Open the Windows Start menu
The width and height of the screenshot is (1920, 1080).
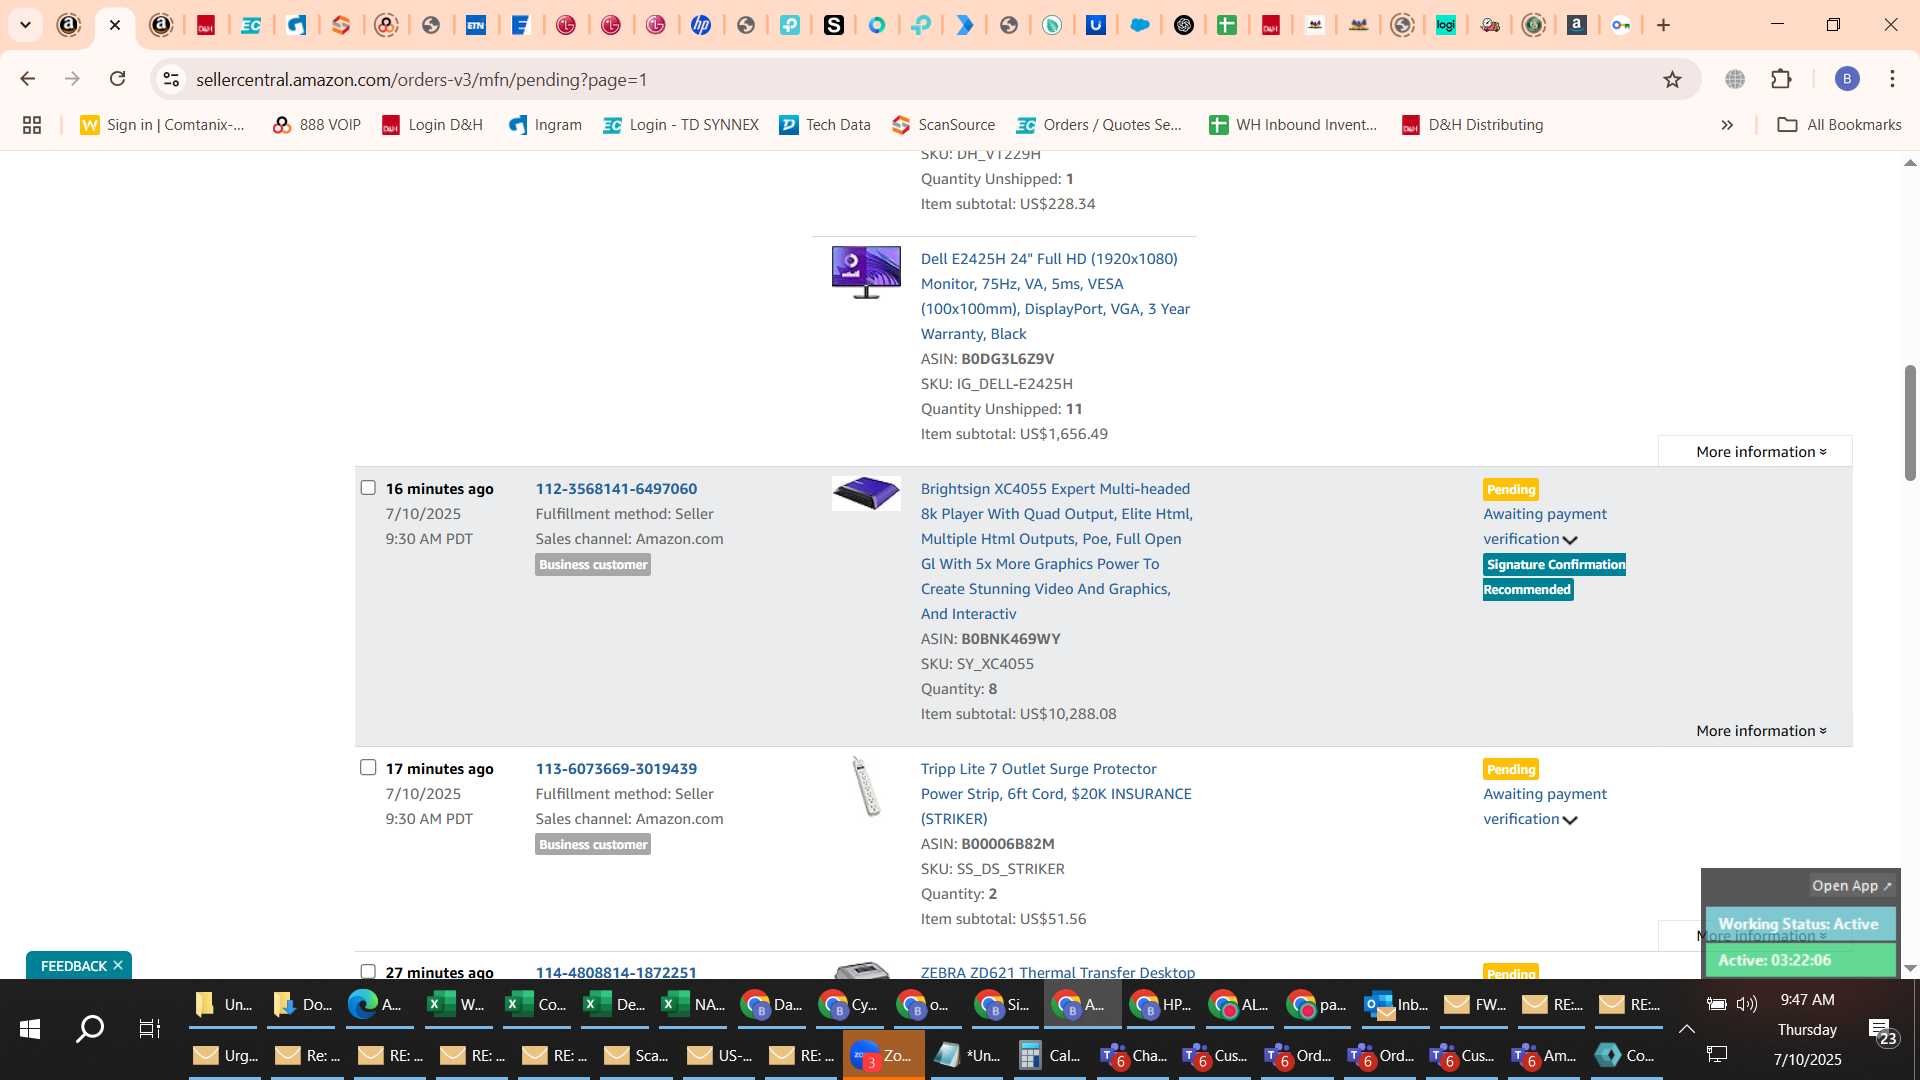(30, 1029)
